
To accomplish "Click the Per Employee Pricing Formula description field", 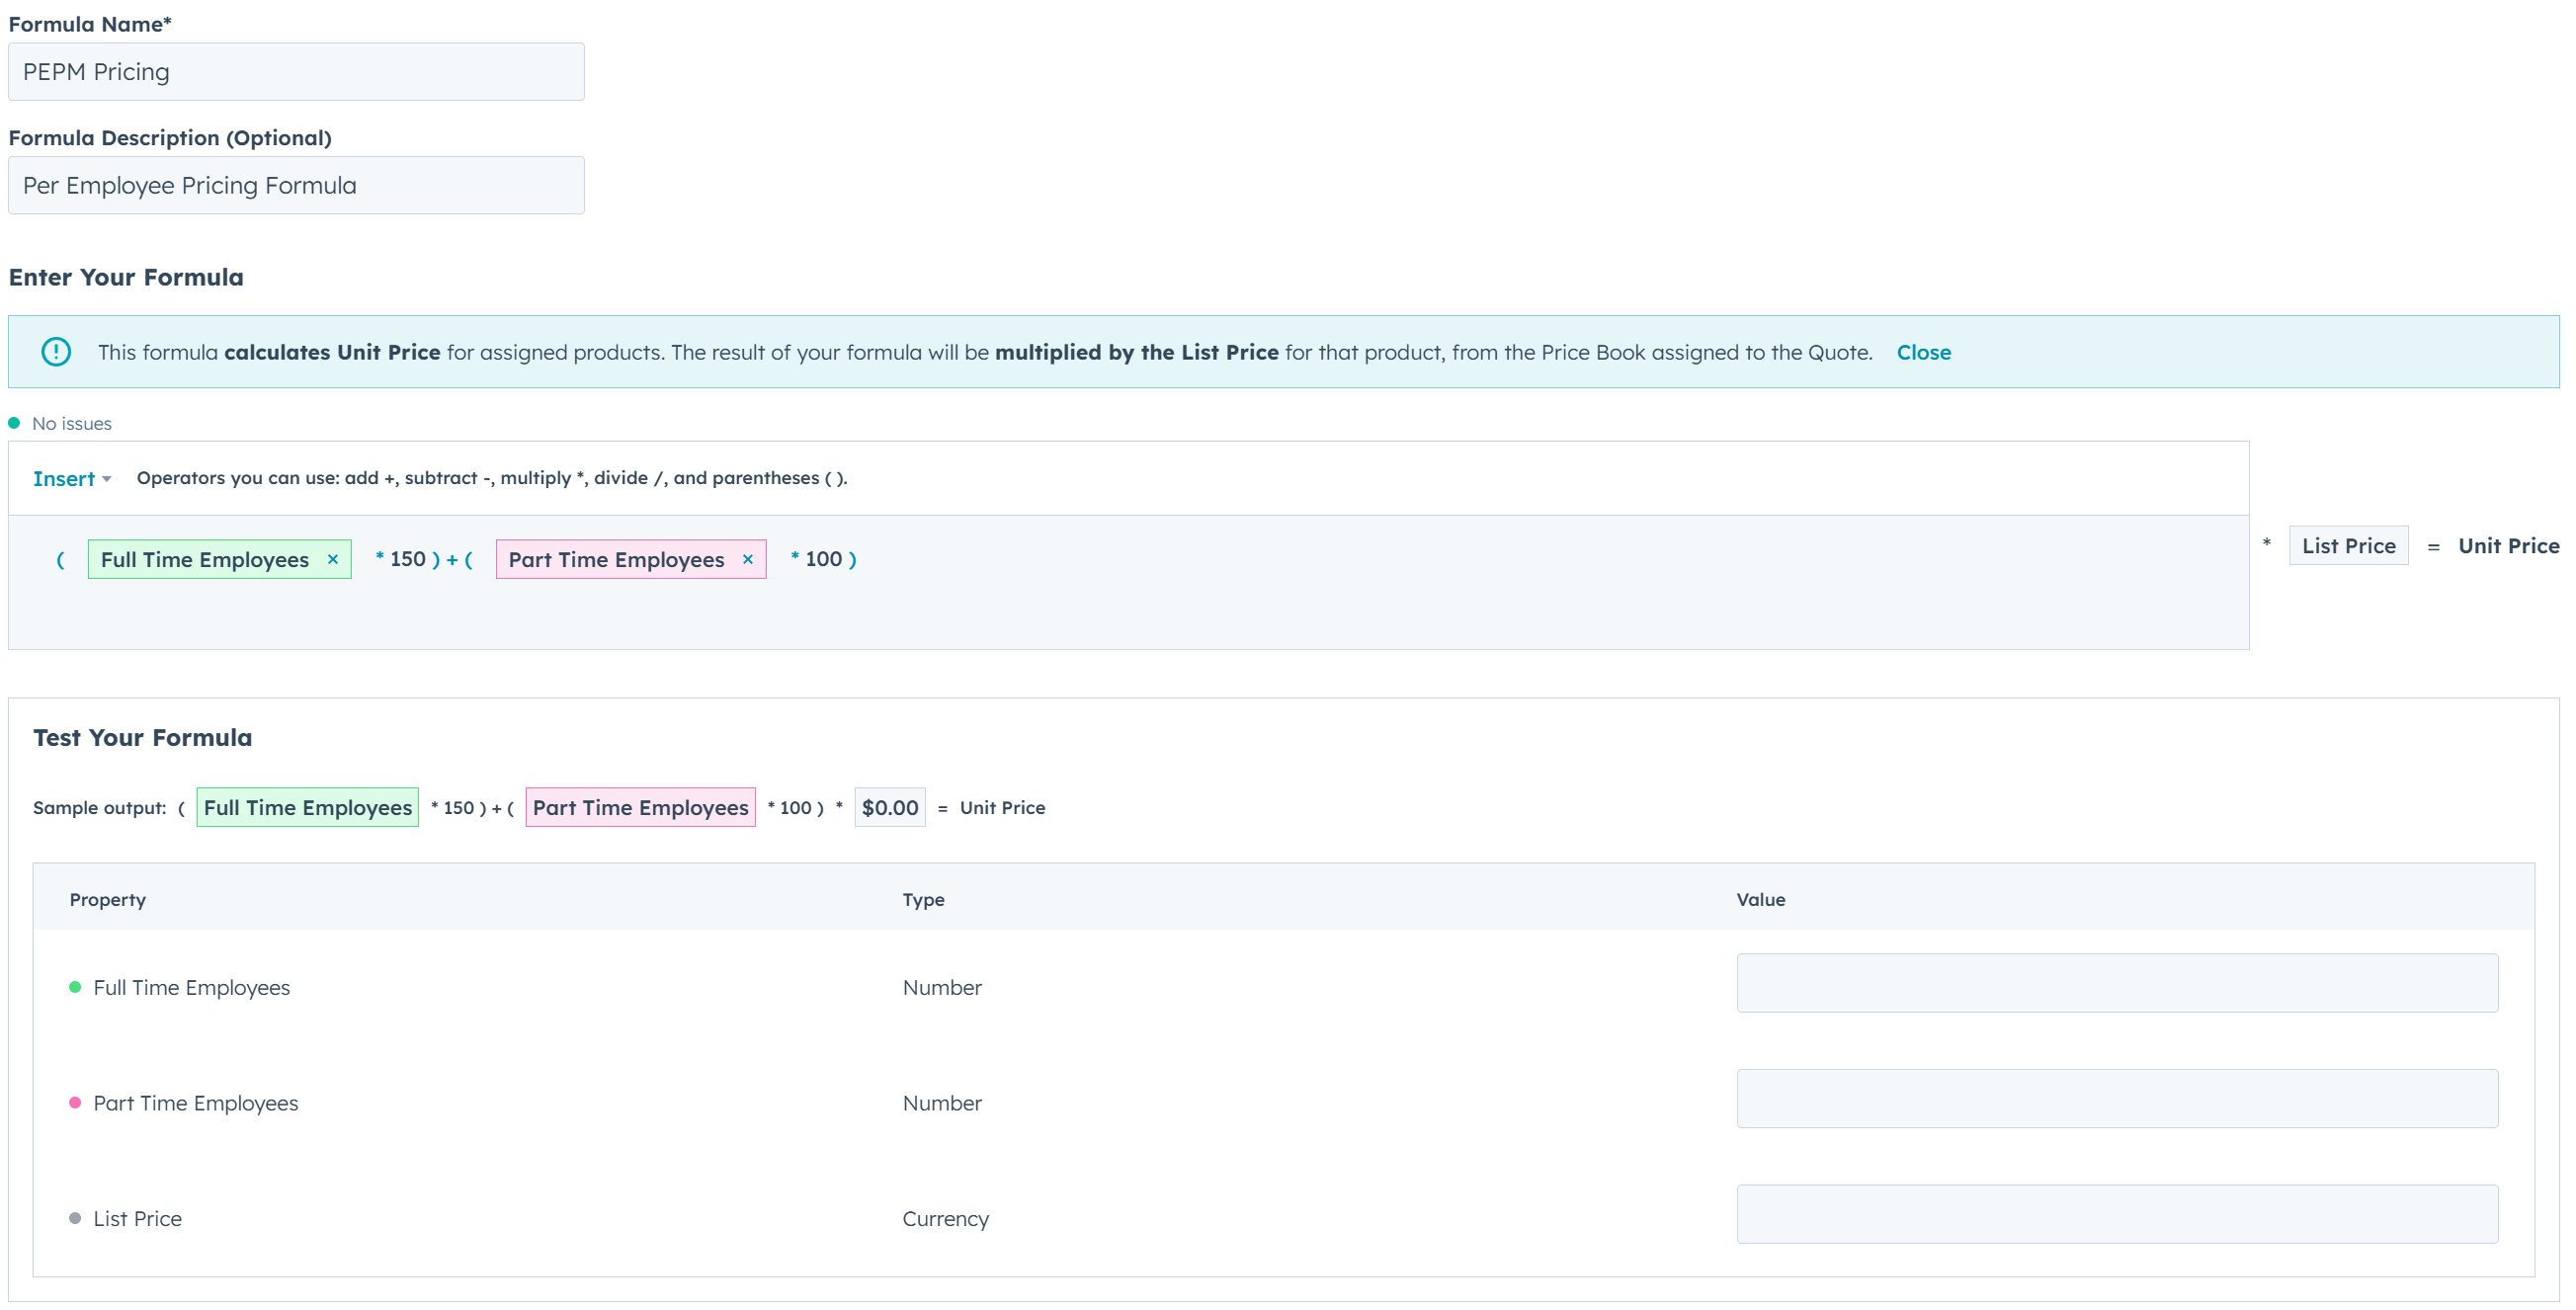I will (295, 184).
